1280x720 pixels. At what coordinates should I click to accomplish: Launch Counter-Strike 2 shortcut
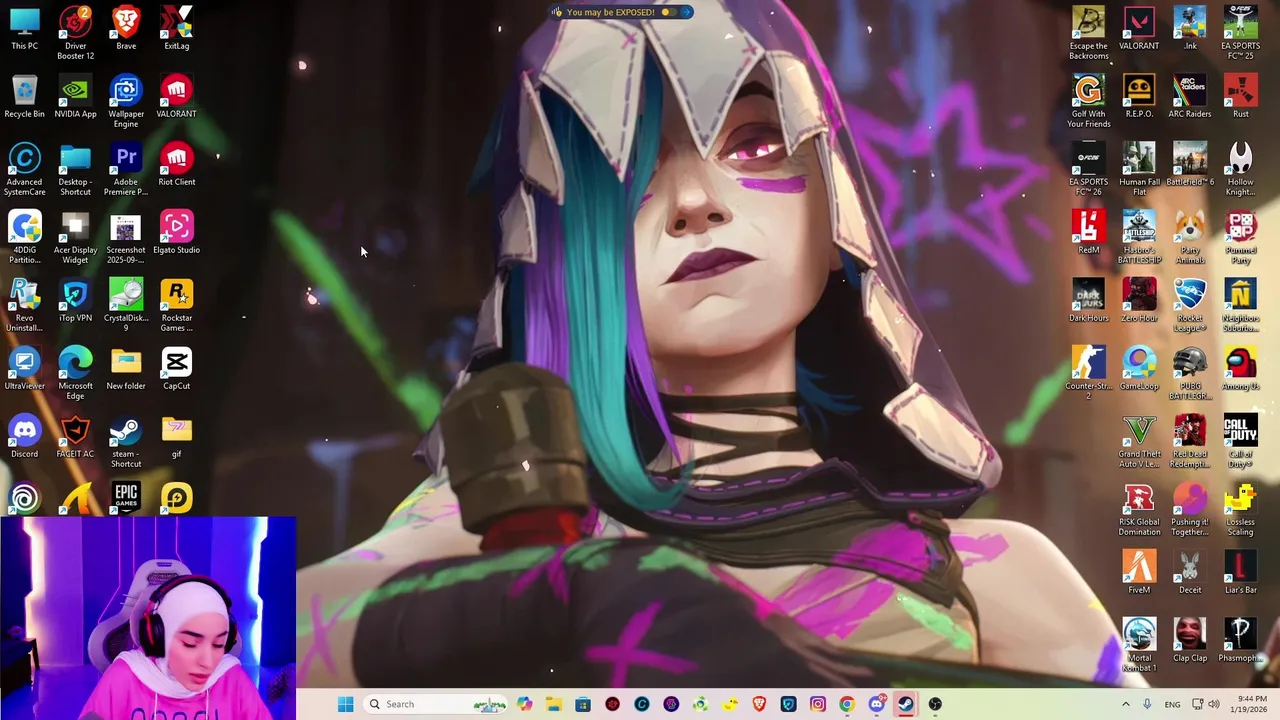tap(1088, 373)
